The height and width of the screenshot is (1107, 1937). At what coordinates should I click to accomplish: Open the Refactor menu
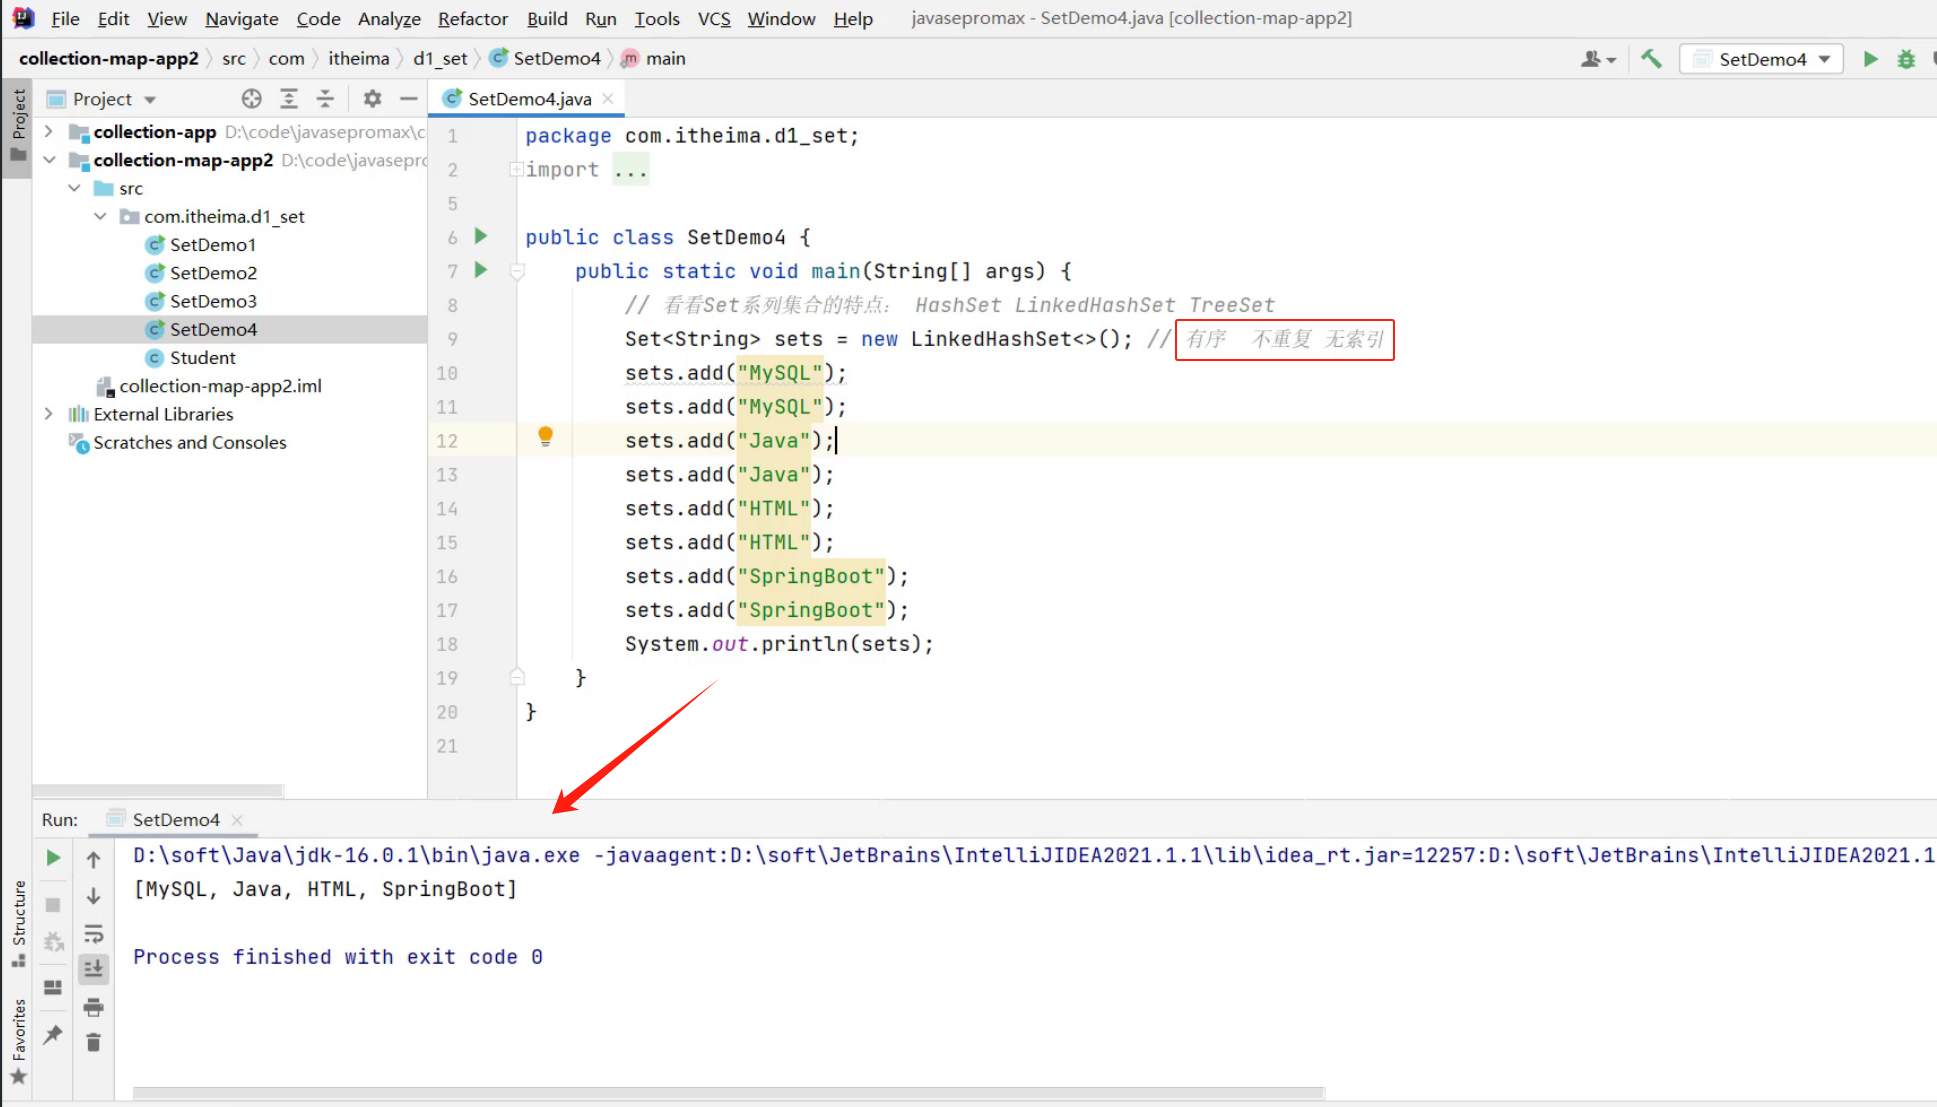(x=472, y=18)
